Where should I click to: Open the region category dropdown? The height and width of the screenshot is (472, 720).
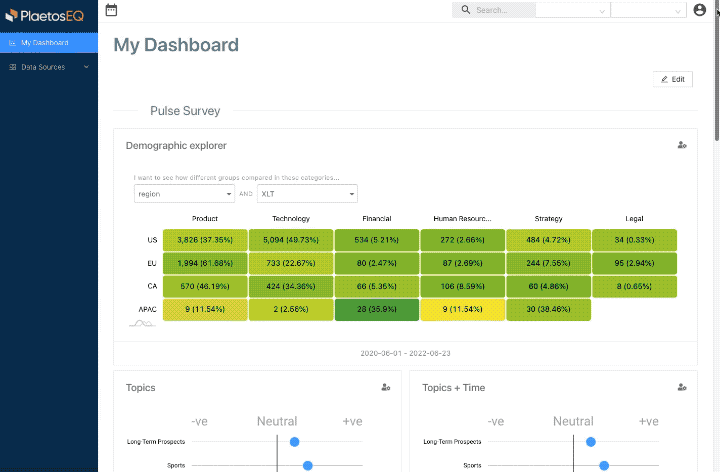point(184,194)
